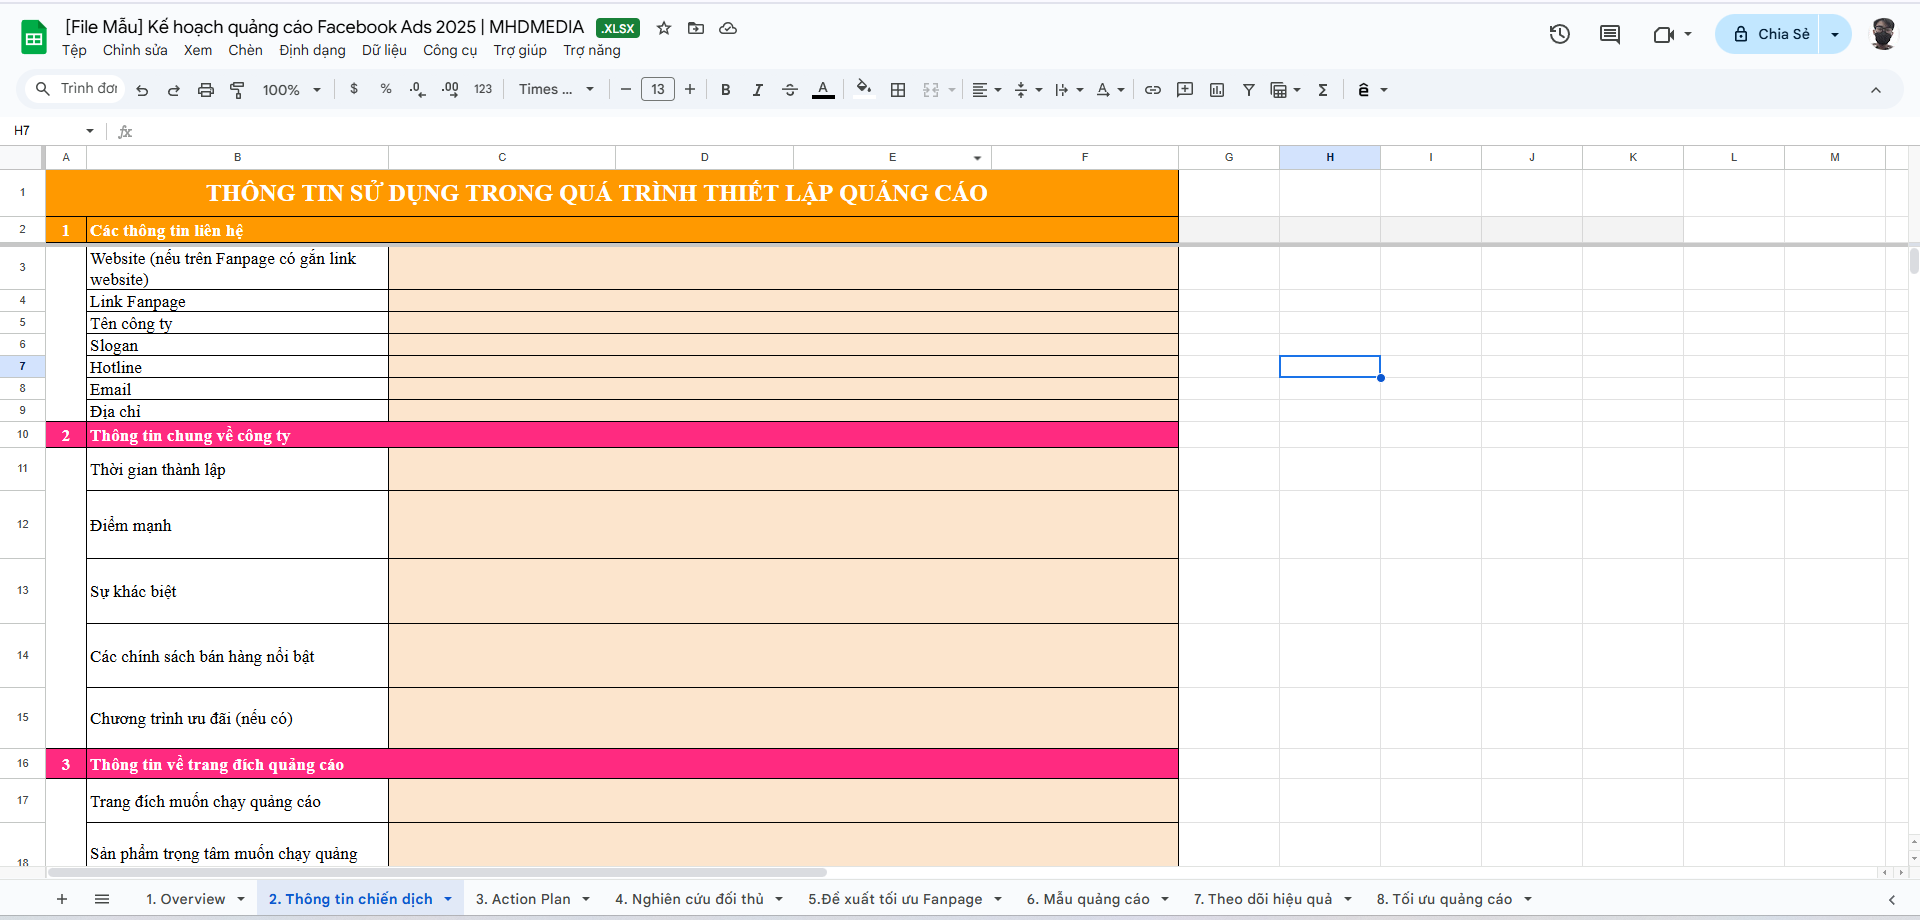This screenshot has width=1920, height=920.
Task: Toggle strikethrough formatting
Action: point(790,90)
